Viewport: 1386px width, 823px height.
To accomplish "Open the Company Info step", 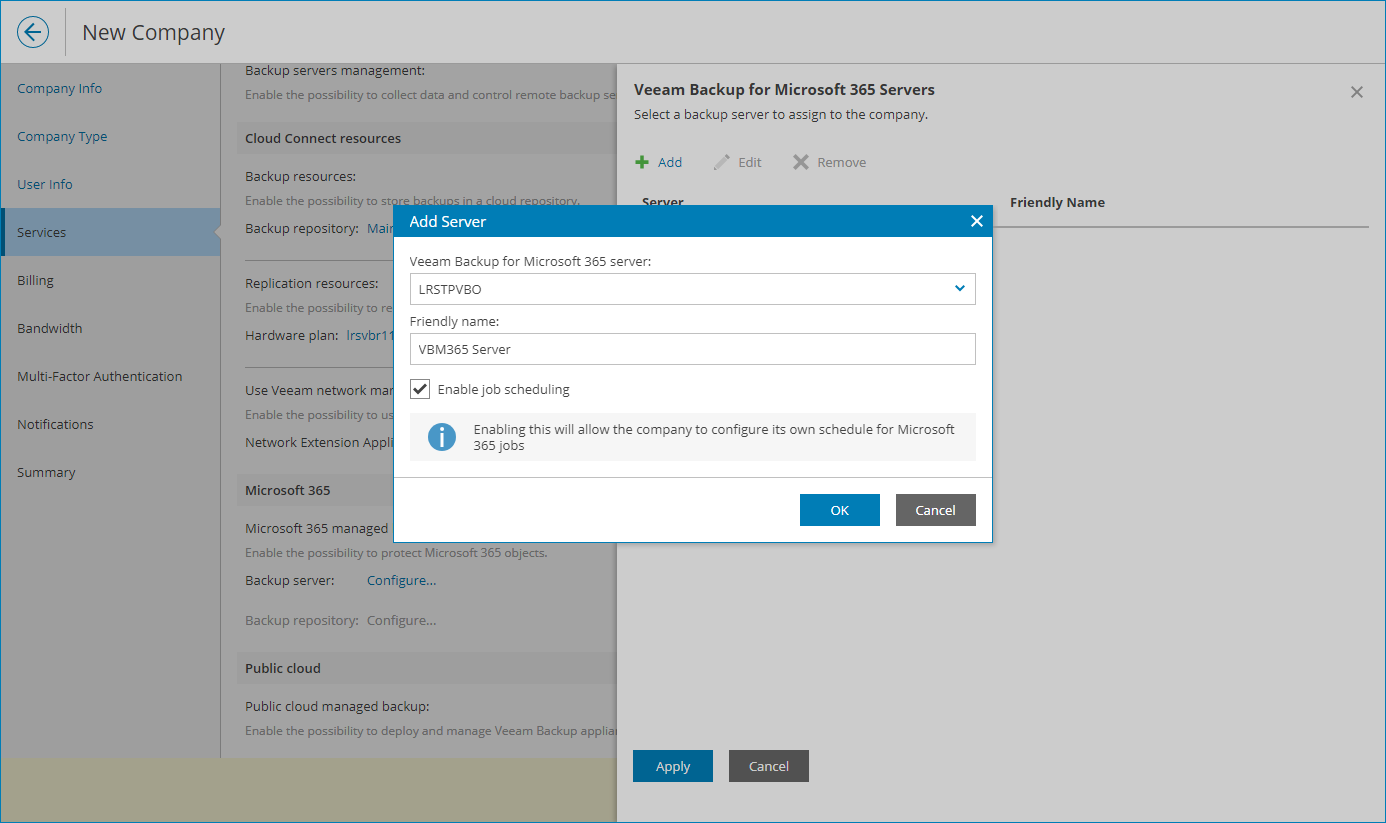I will [x=60, y=88].
